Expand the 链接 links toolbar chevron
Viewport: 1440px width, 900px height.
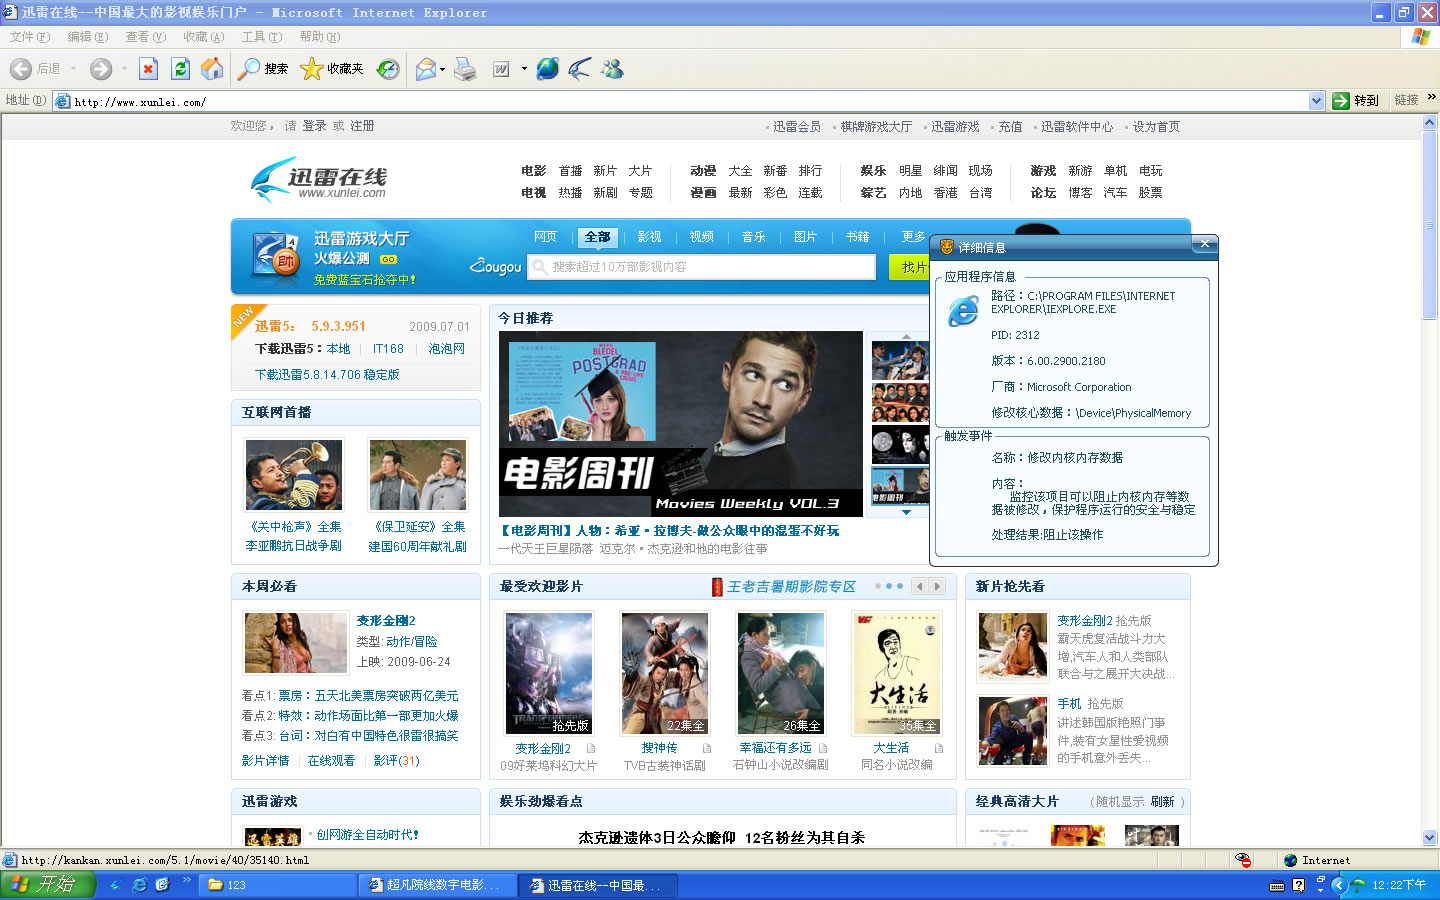[1431, 97]
